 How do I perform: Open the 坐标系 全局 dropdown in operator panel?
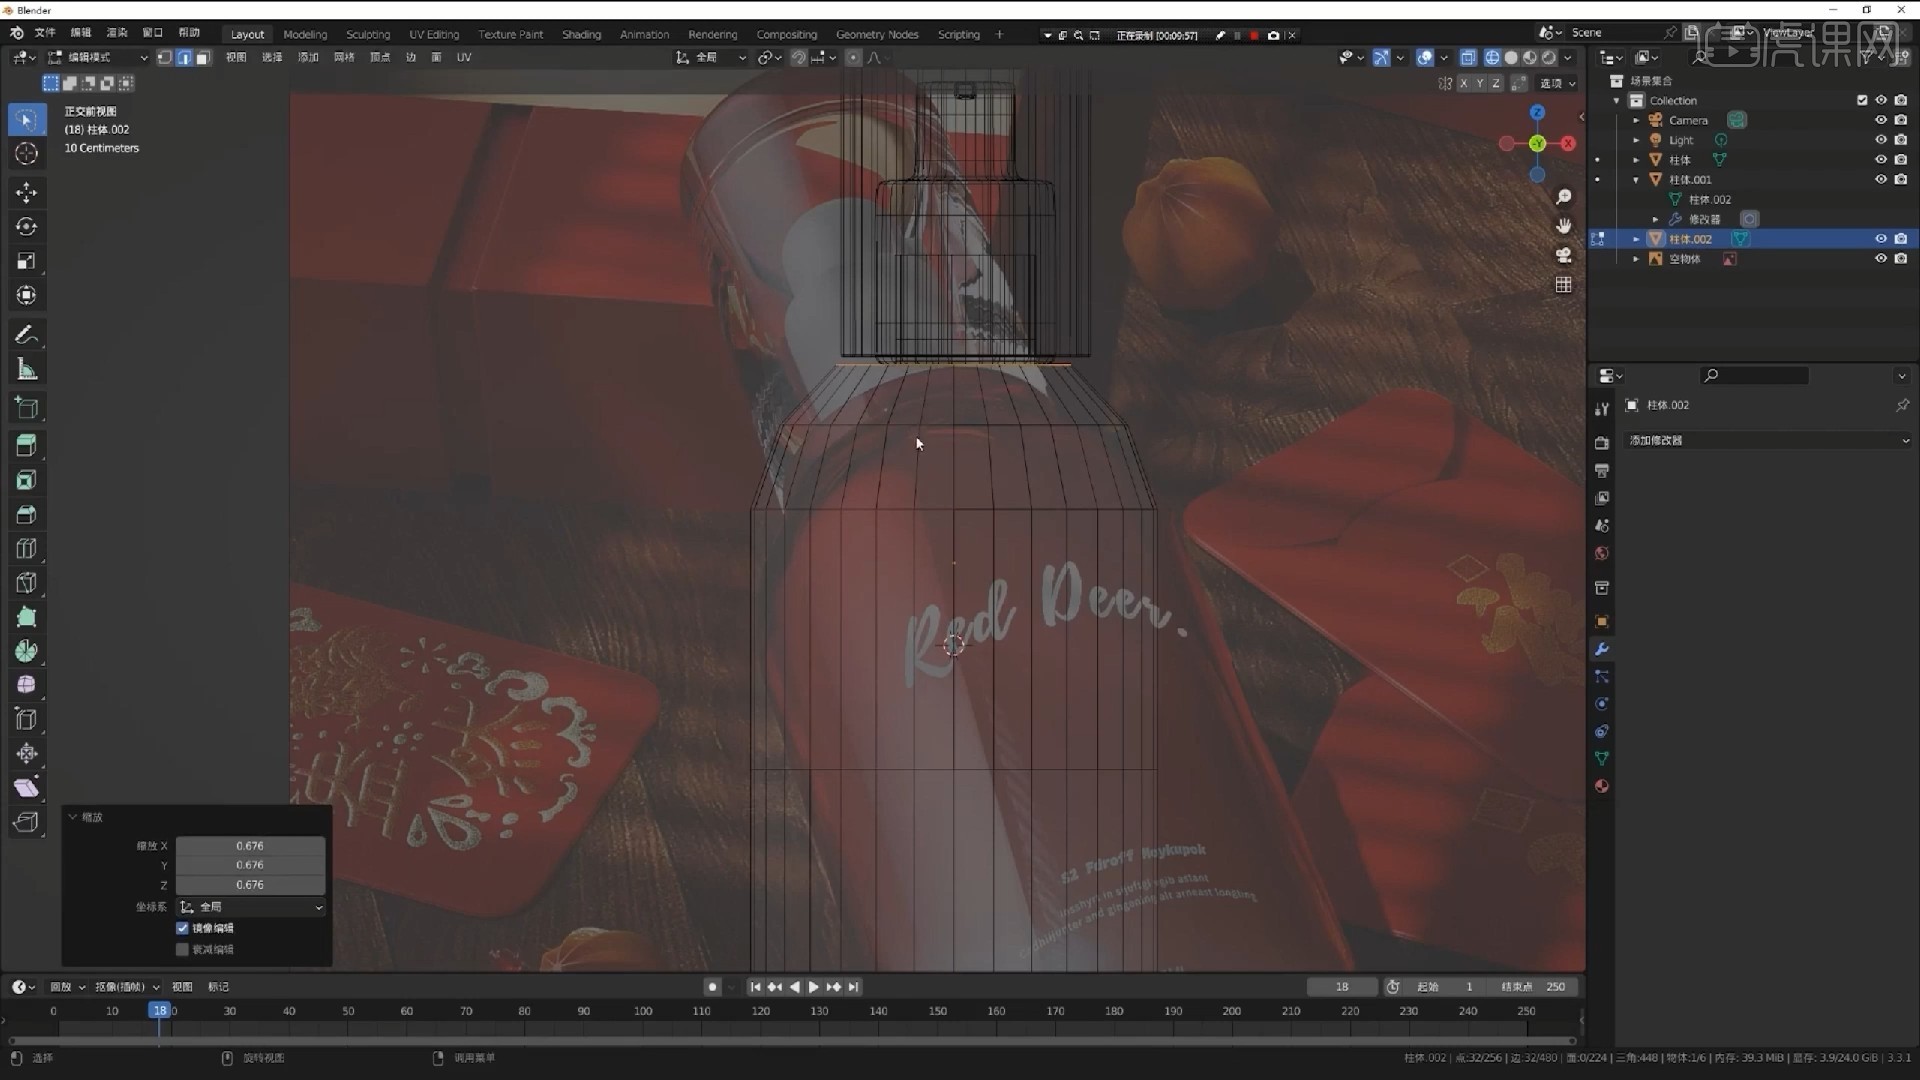click(251, 907)
